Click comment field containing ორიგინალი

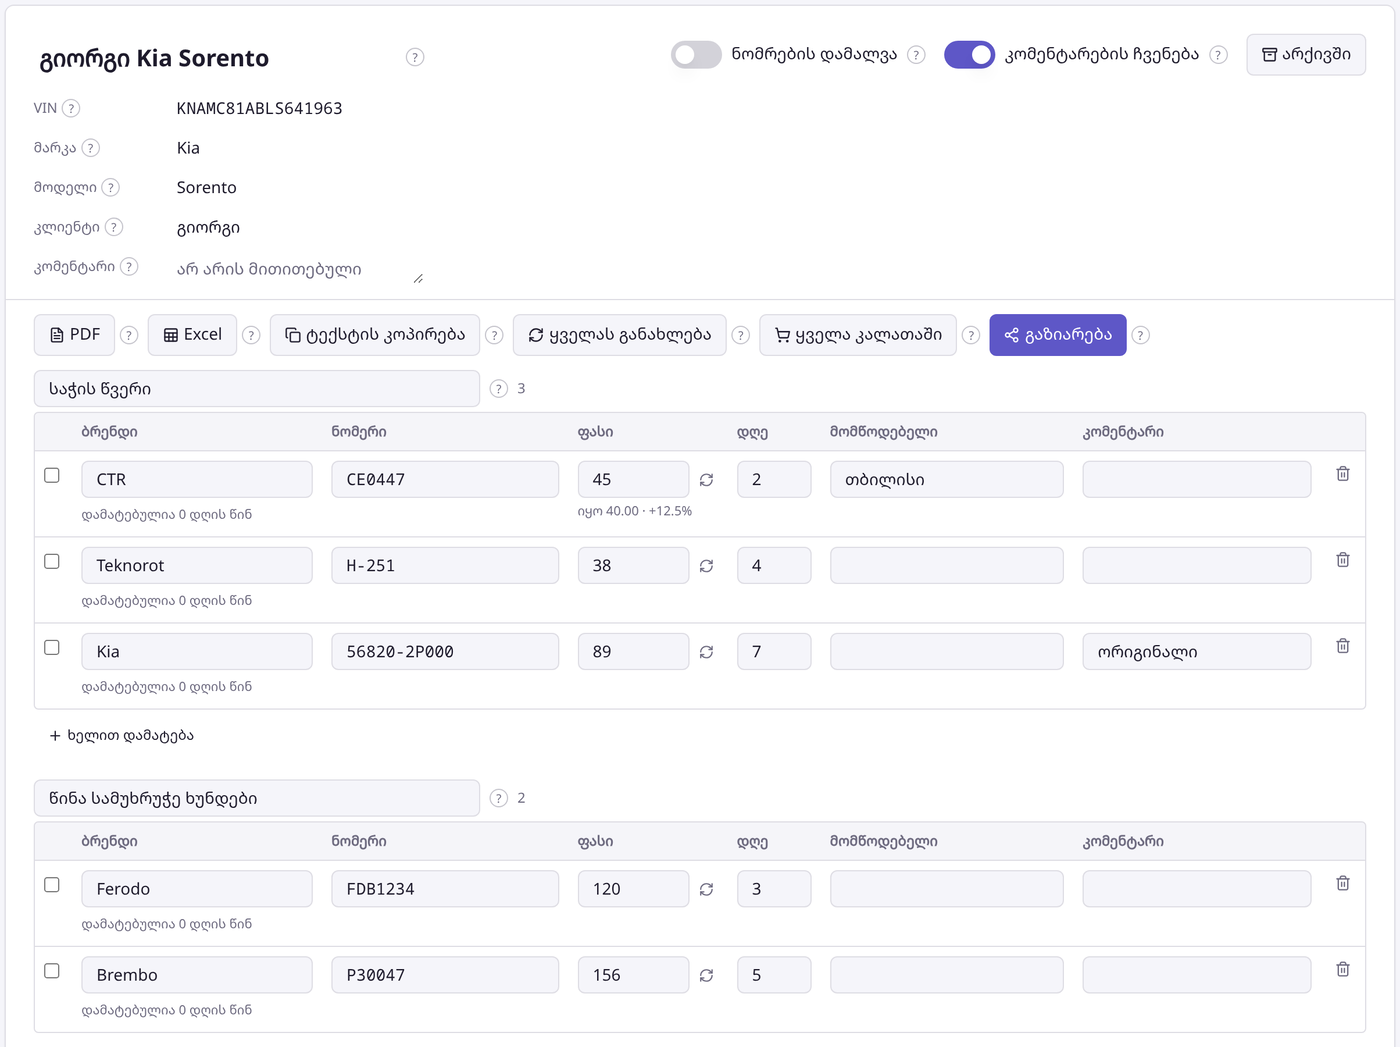[1197, 651]
